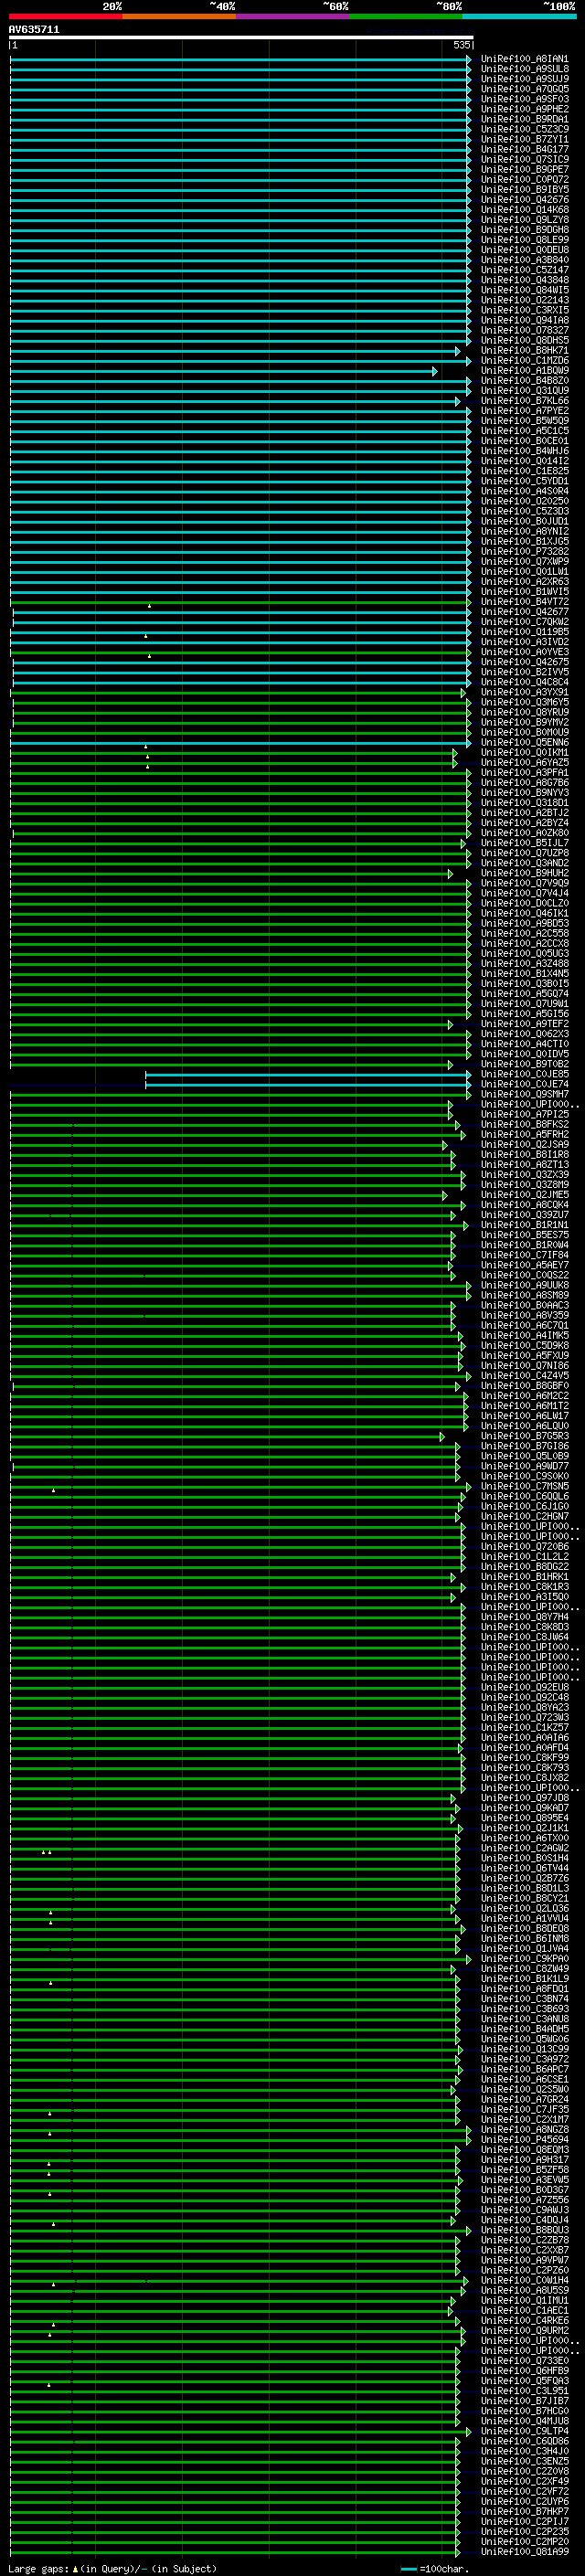The width and height of the screenshot is (585, 2576).
Task: Click the purple ~60% identity legend segment
Action: click(293, 16)
